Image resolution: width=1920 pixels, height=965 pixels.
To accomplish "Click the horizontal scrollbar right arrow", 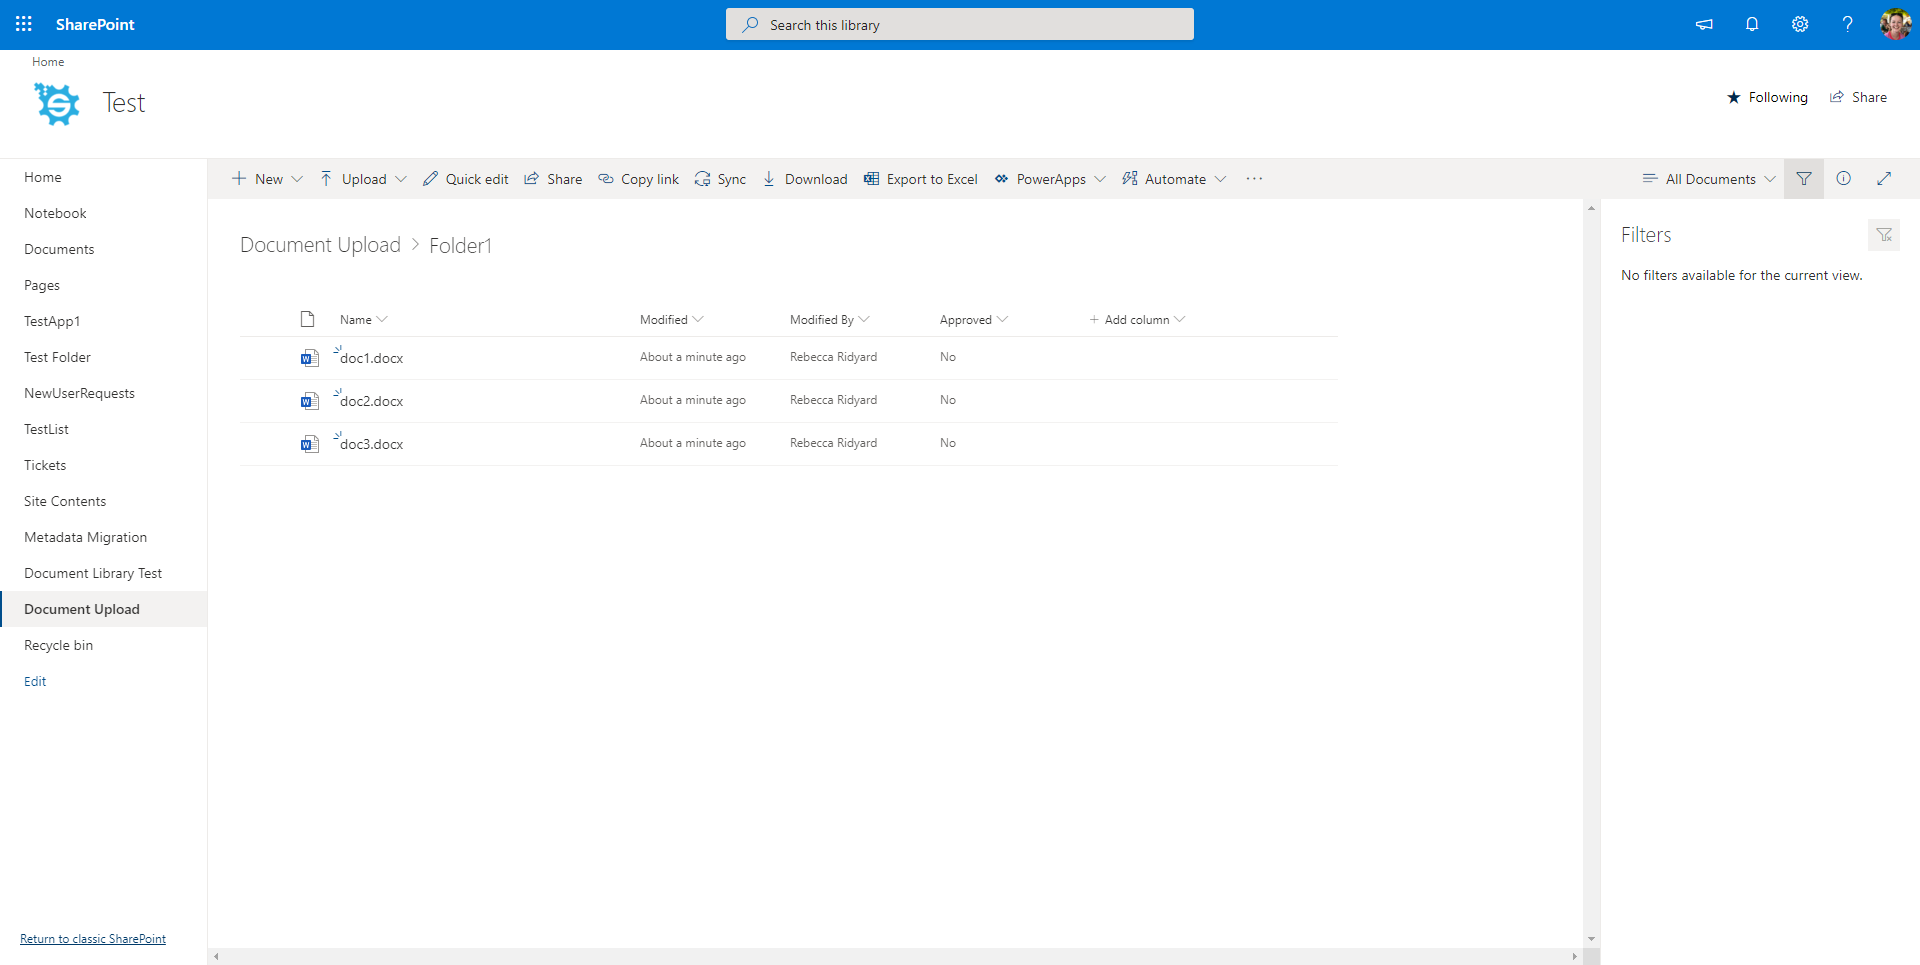I will coord(1574,957).
